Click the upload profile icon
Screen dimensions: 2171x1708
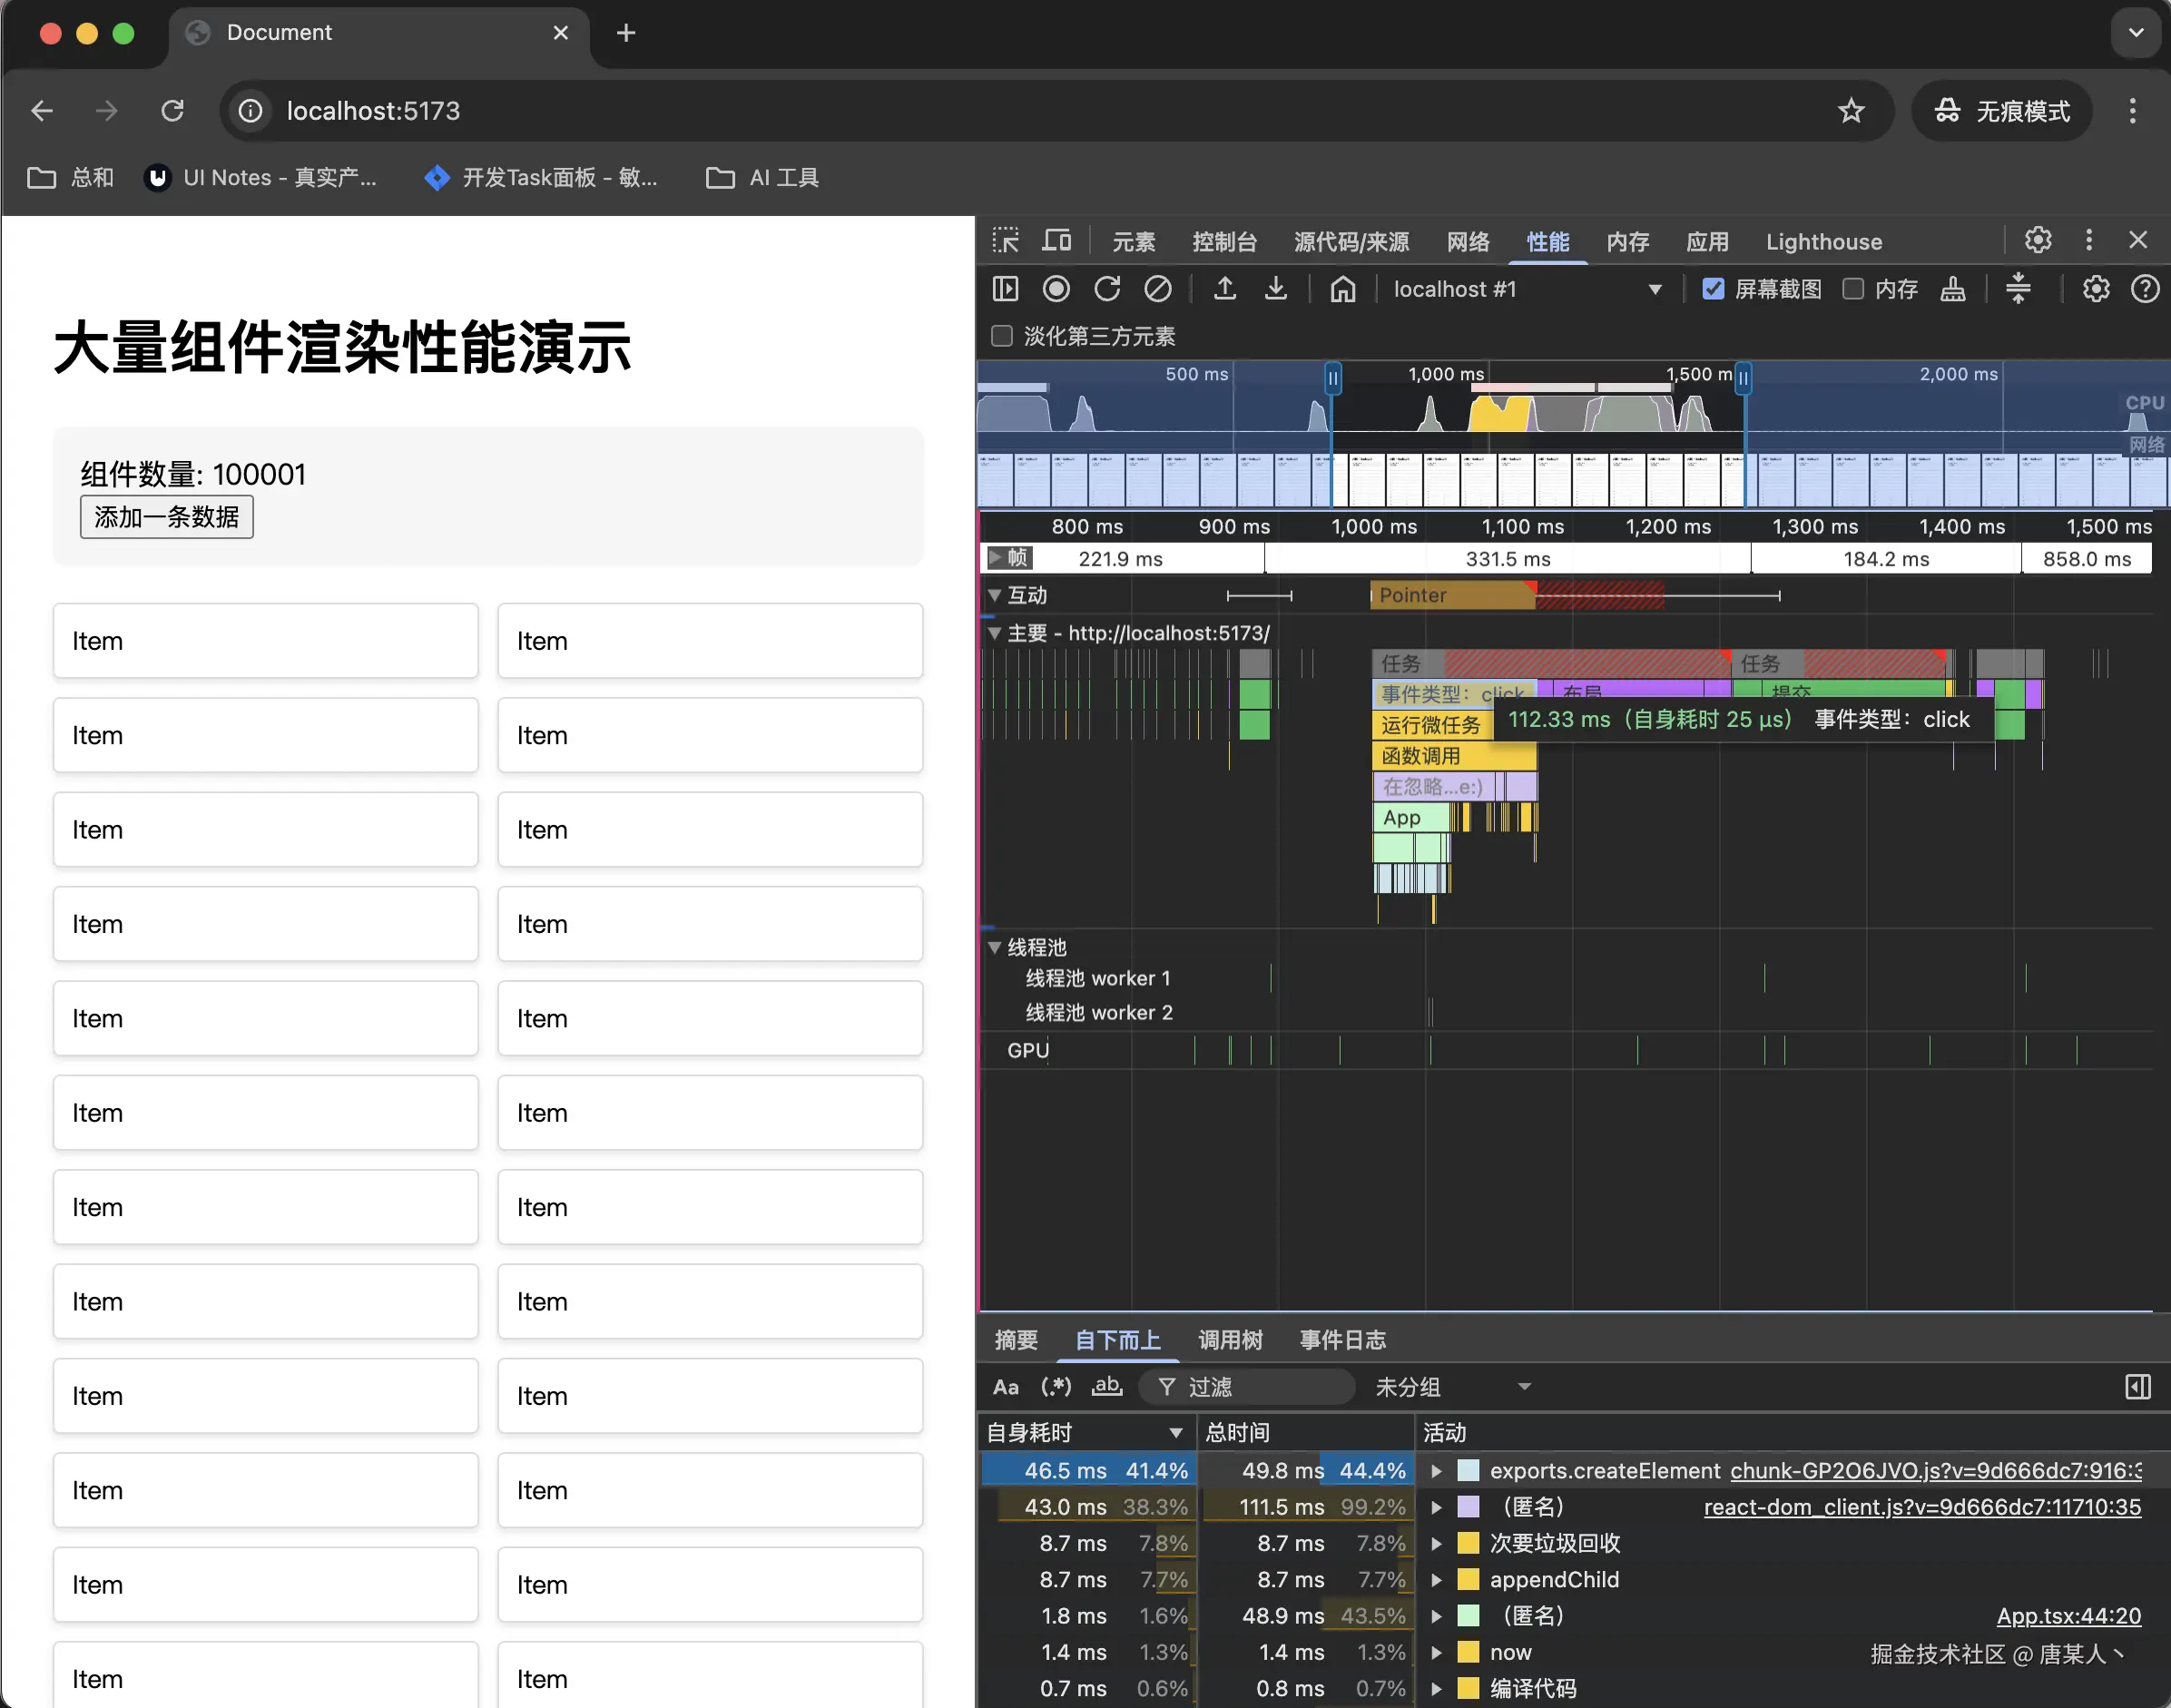pyautogui.click(x=1224, y=289)
